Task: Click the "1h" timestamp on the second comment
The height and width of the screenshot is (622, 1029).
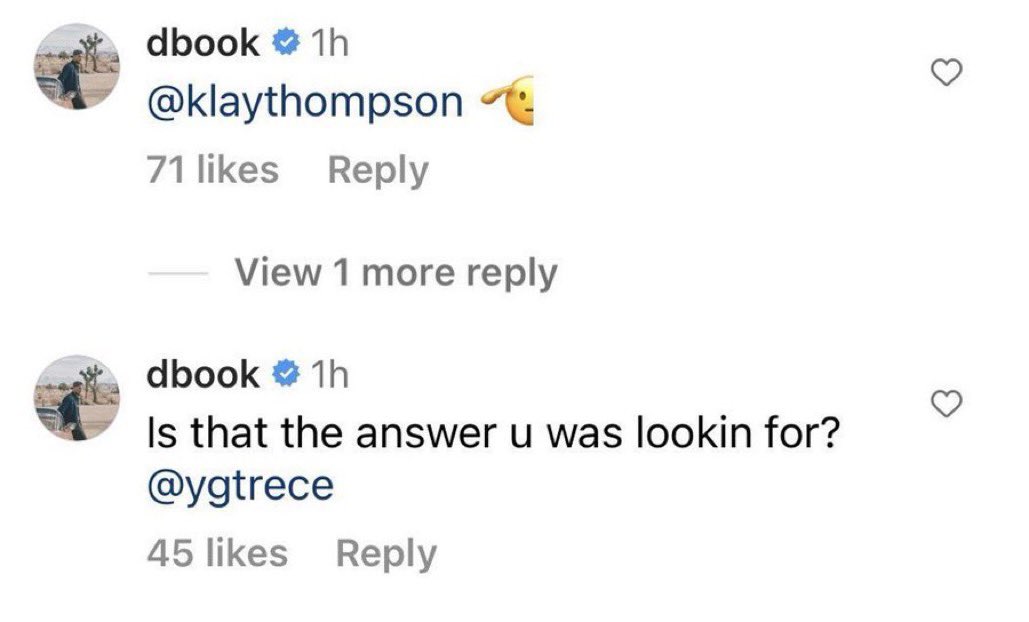Action: (x=329, y=375)
